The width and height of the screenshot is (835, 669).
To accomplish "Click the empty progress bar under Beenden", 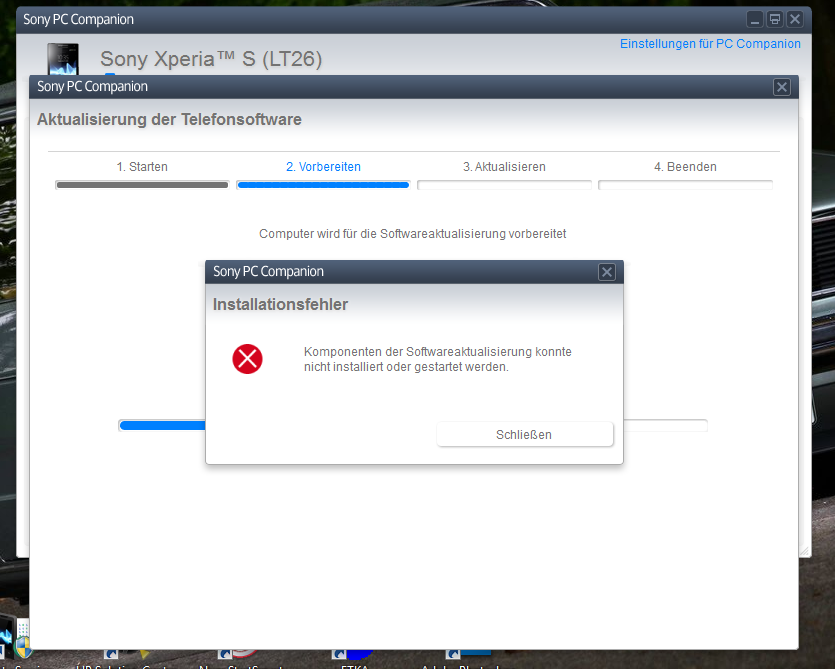I will (x=685, y=185).
